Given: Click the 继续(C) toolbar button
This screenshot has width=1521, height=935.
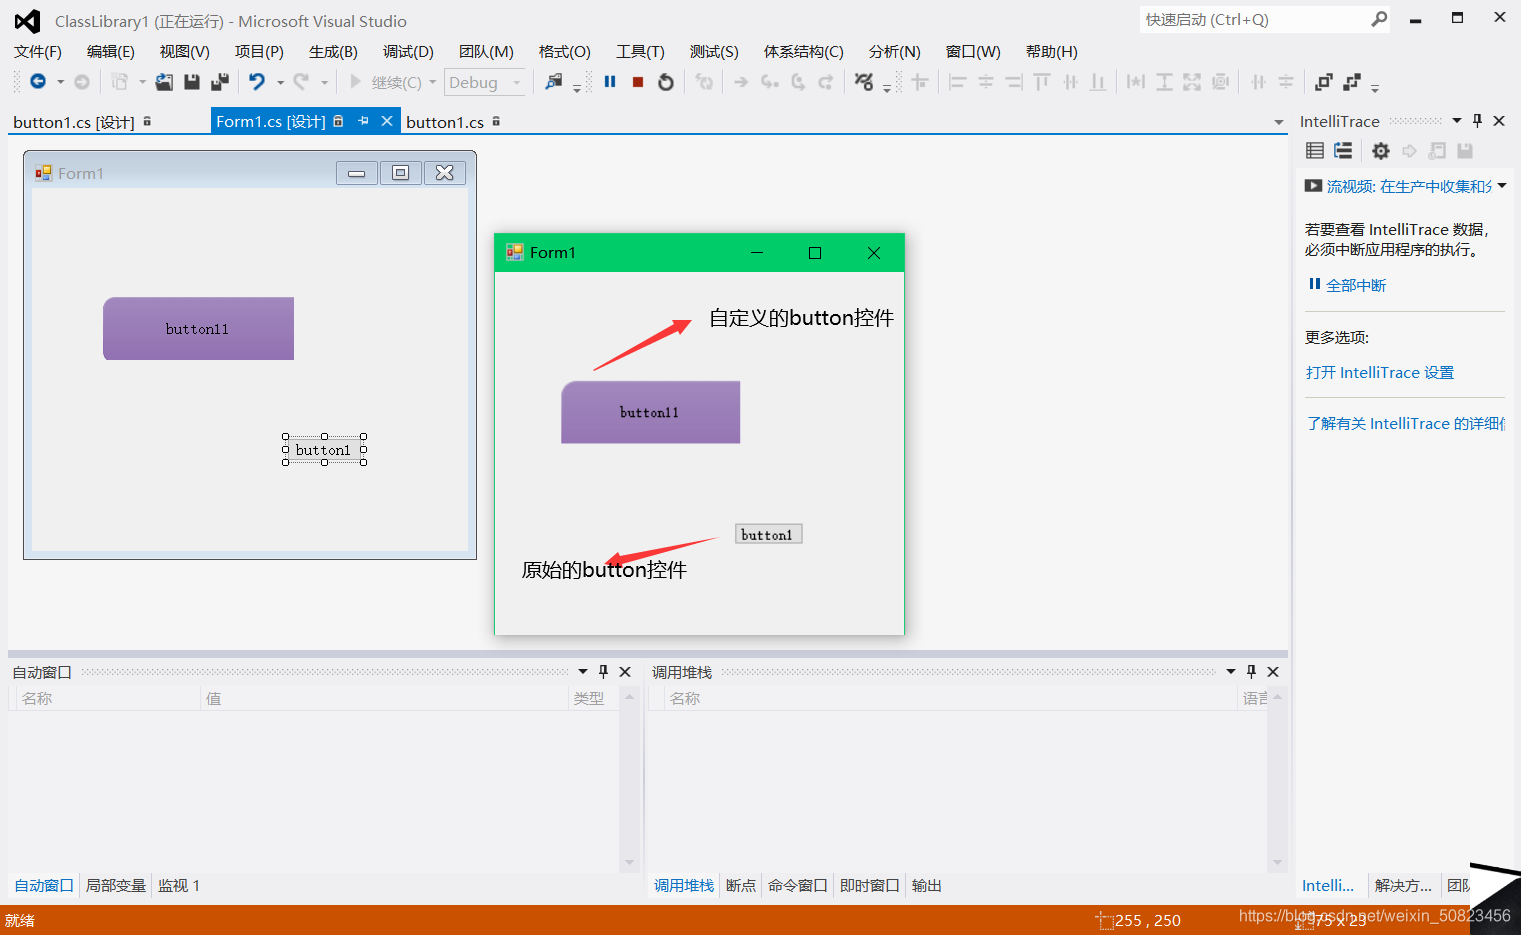Looking at the screenshot, I should click(386, 82).
